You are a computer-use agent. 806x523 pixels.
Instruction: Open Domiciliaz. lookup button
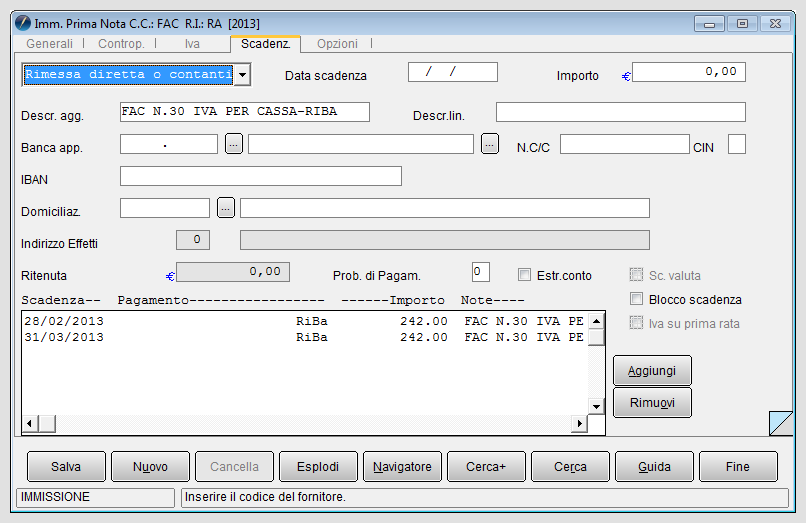coord(226,208)
